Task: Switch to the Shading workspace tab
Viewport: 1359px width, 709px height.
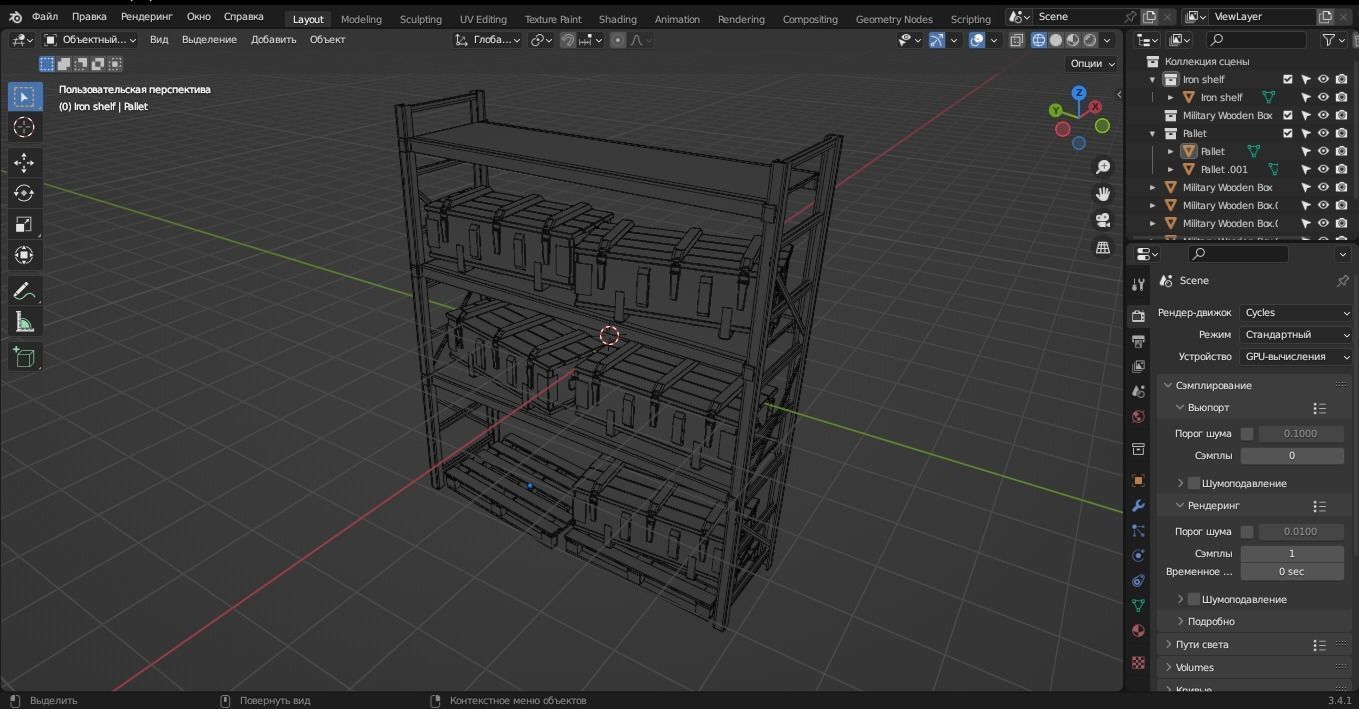Action: (617, 19)
